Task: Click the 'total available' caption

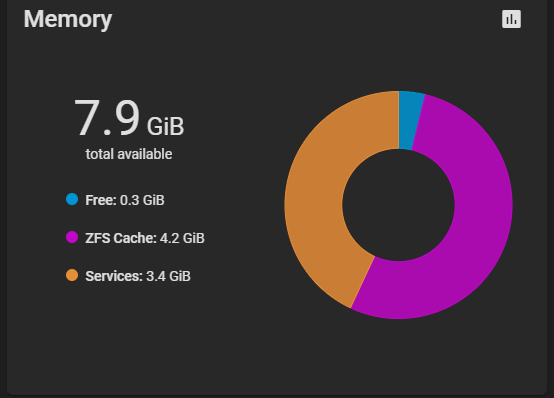Action: coord(129,154)
